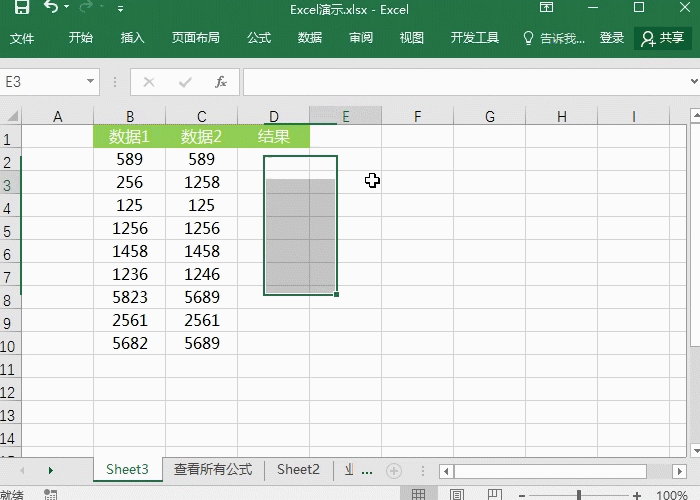Click the horizontal scrollbar right arrow
Image resolution: width=700 pixels, height=500 pixels.
pos(679,471)
